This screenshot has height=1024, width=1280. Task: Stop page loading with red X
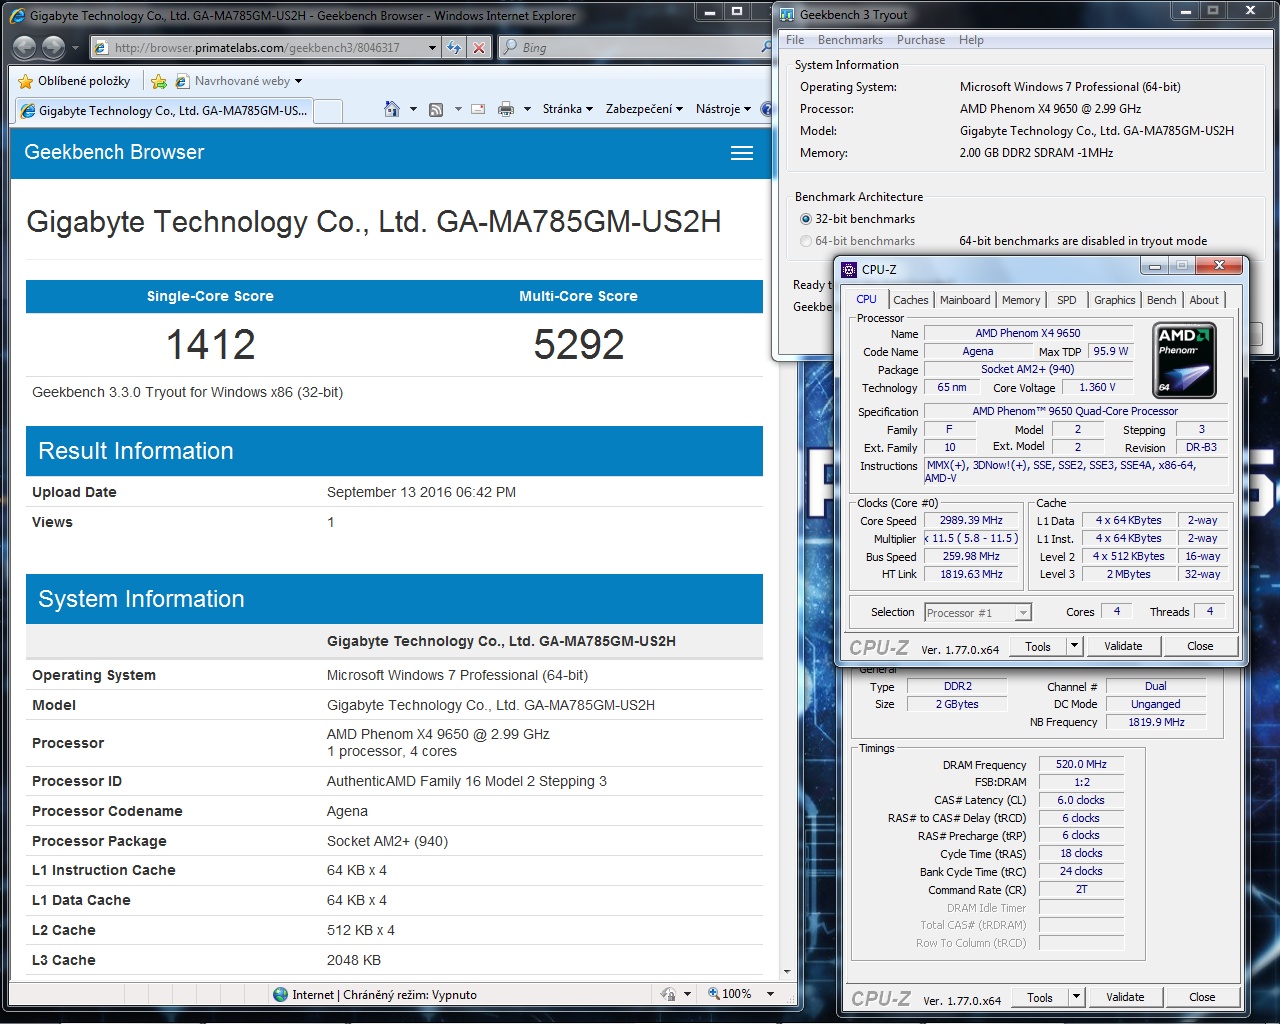point(479,47)
